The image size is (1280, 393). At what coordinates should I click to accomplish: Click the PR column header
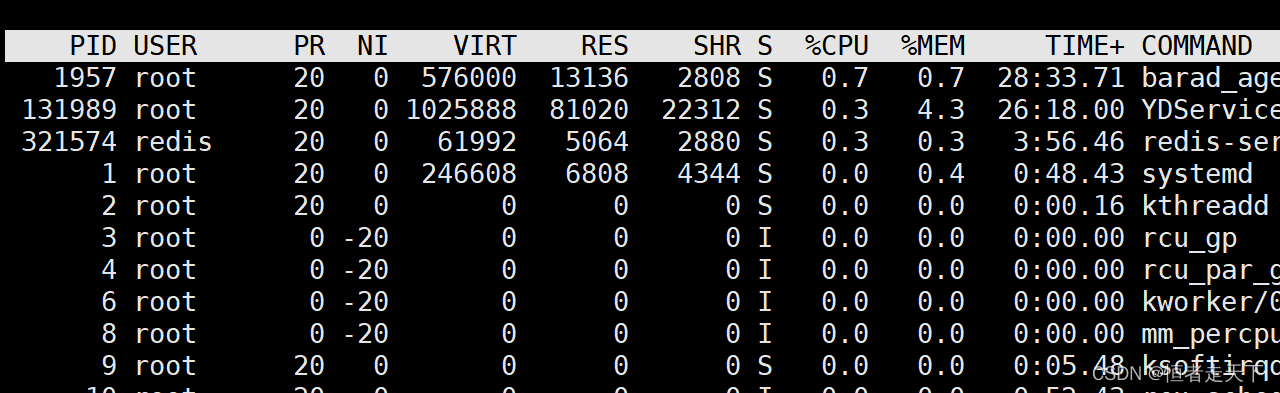[309, 46]
